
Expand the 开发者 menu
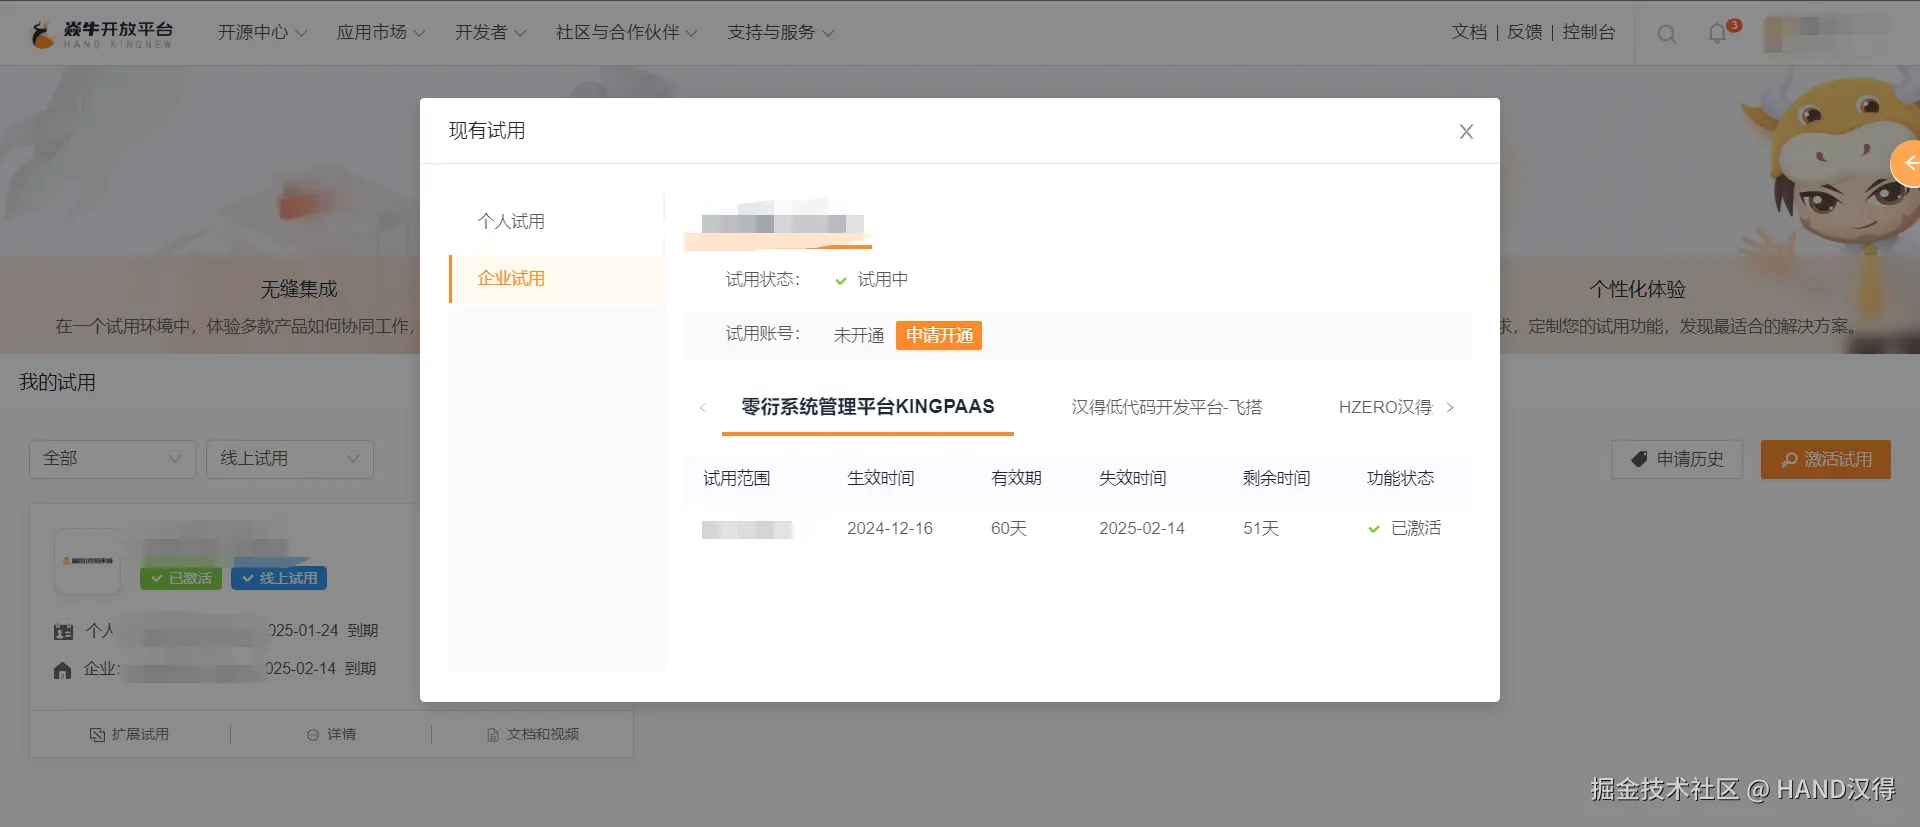pos(491,32)
